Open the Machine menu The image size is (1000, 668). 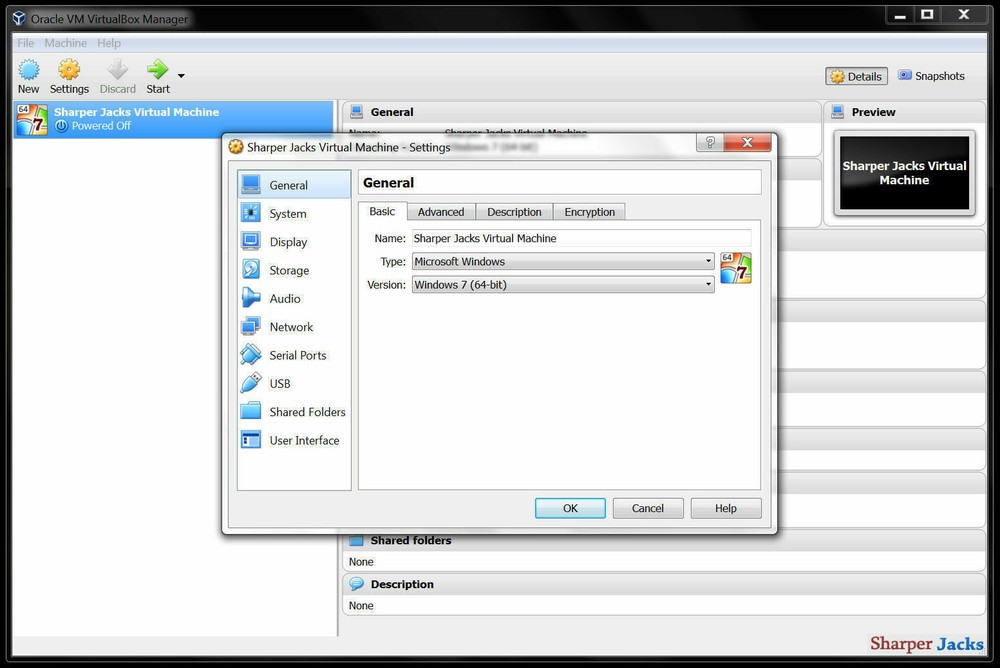click(65, 43)
